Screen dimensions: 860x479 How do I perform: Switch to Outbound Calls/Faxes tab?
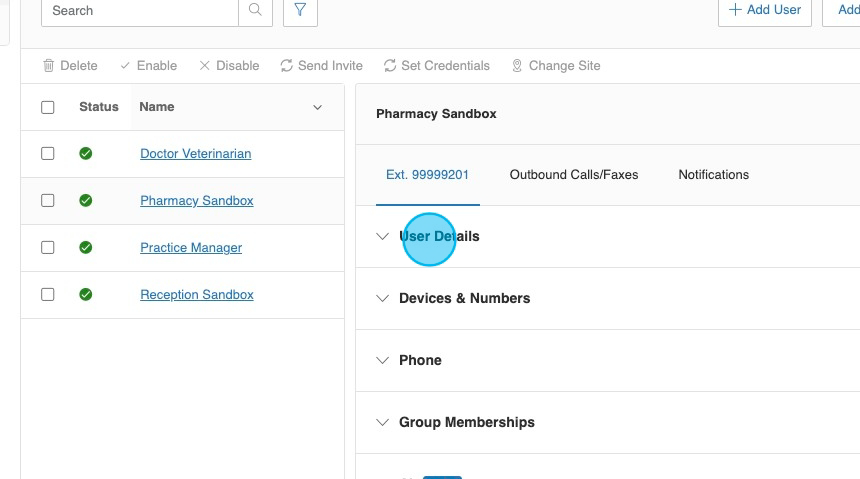pos(573,175)
